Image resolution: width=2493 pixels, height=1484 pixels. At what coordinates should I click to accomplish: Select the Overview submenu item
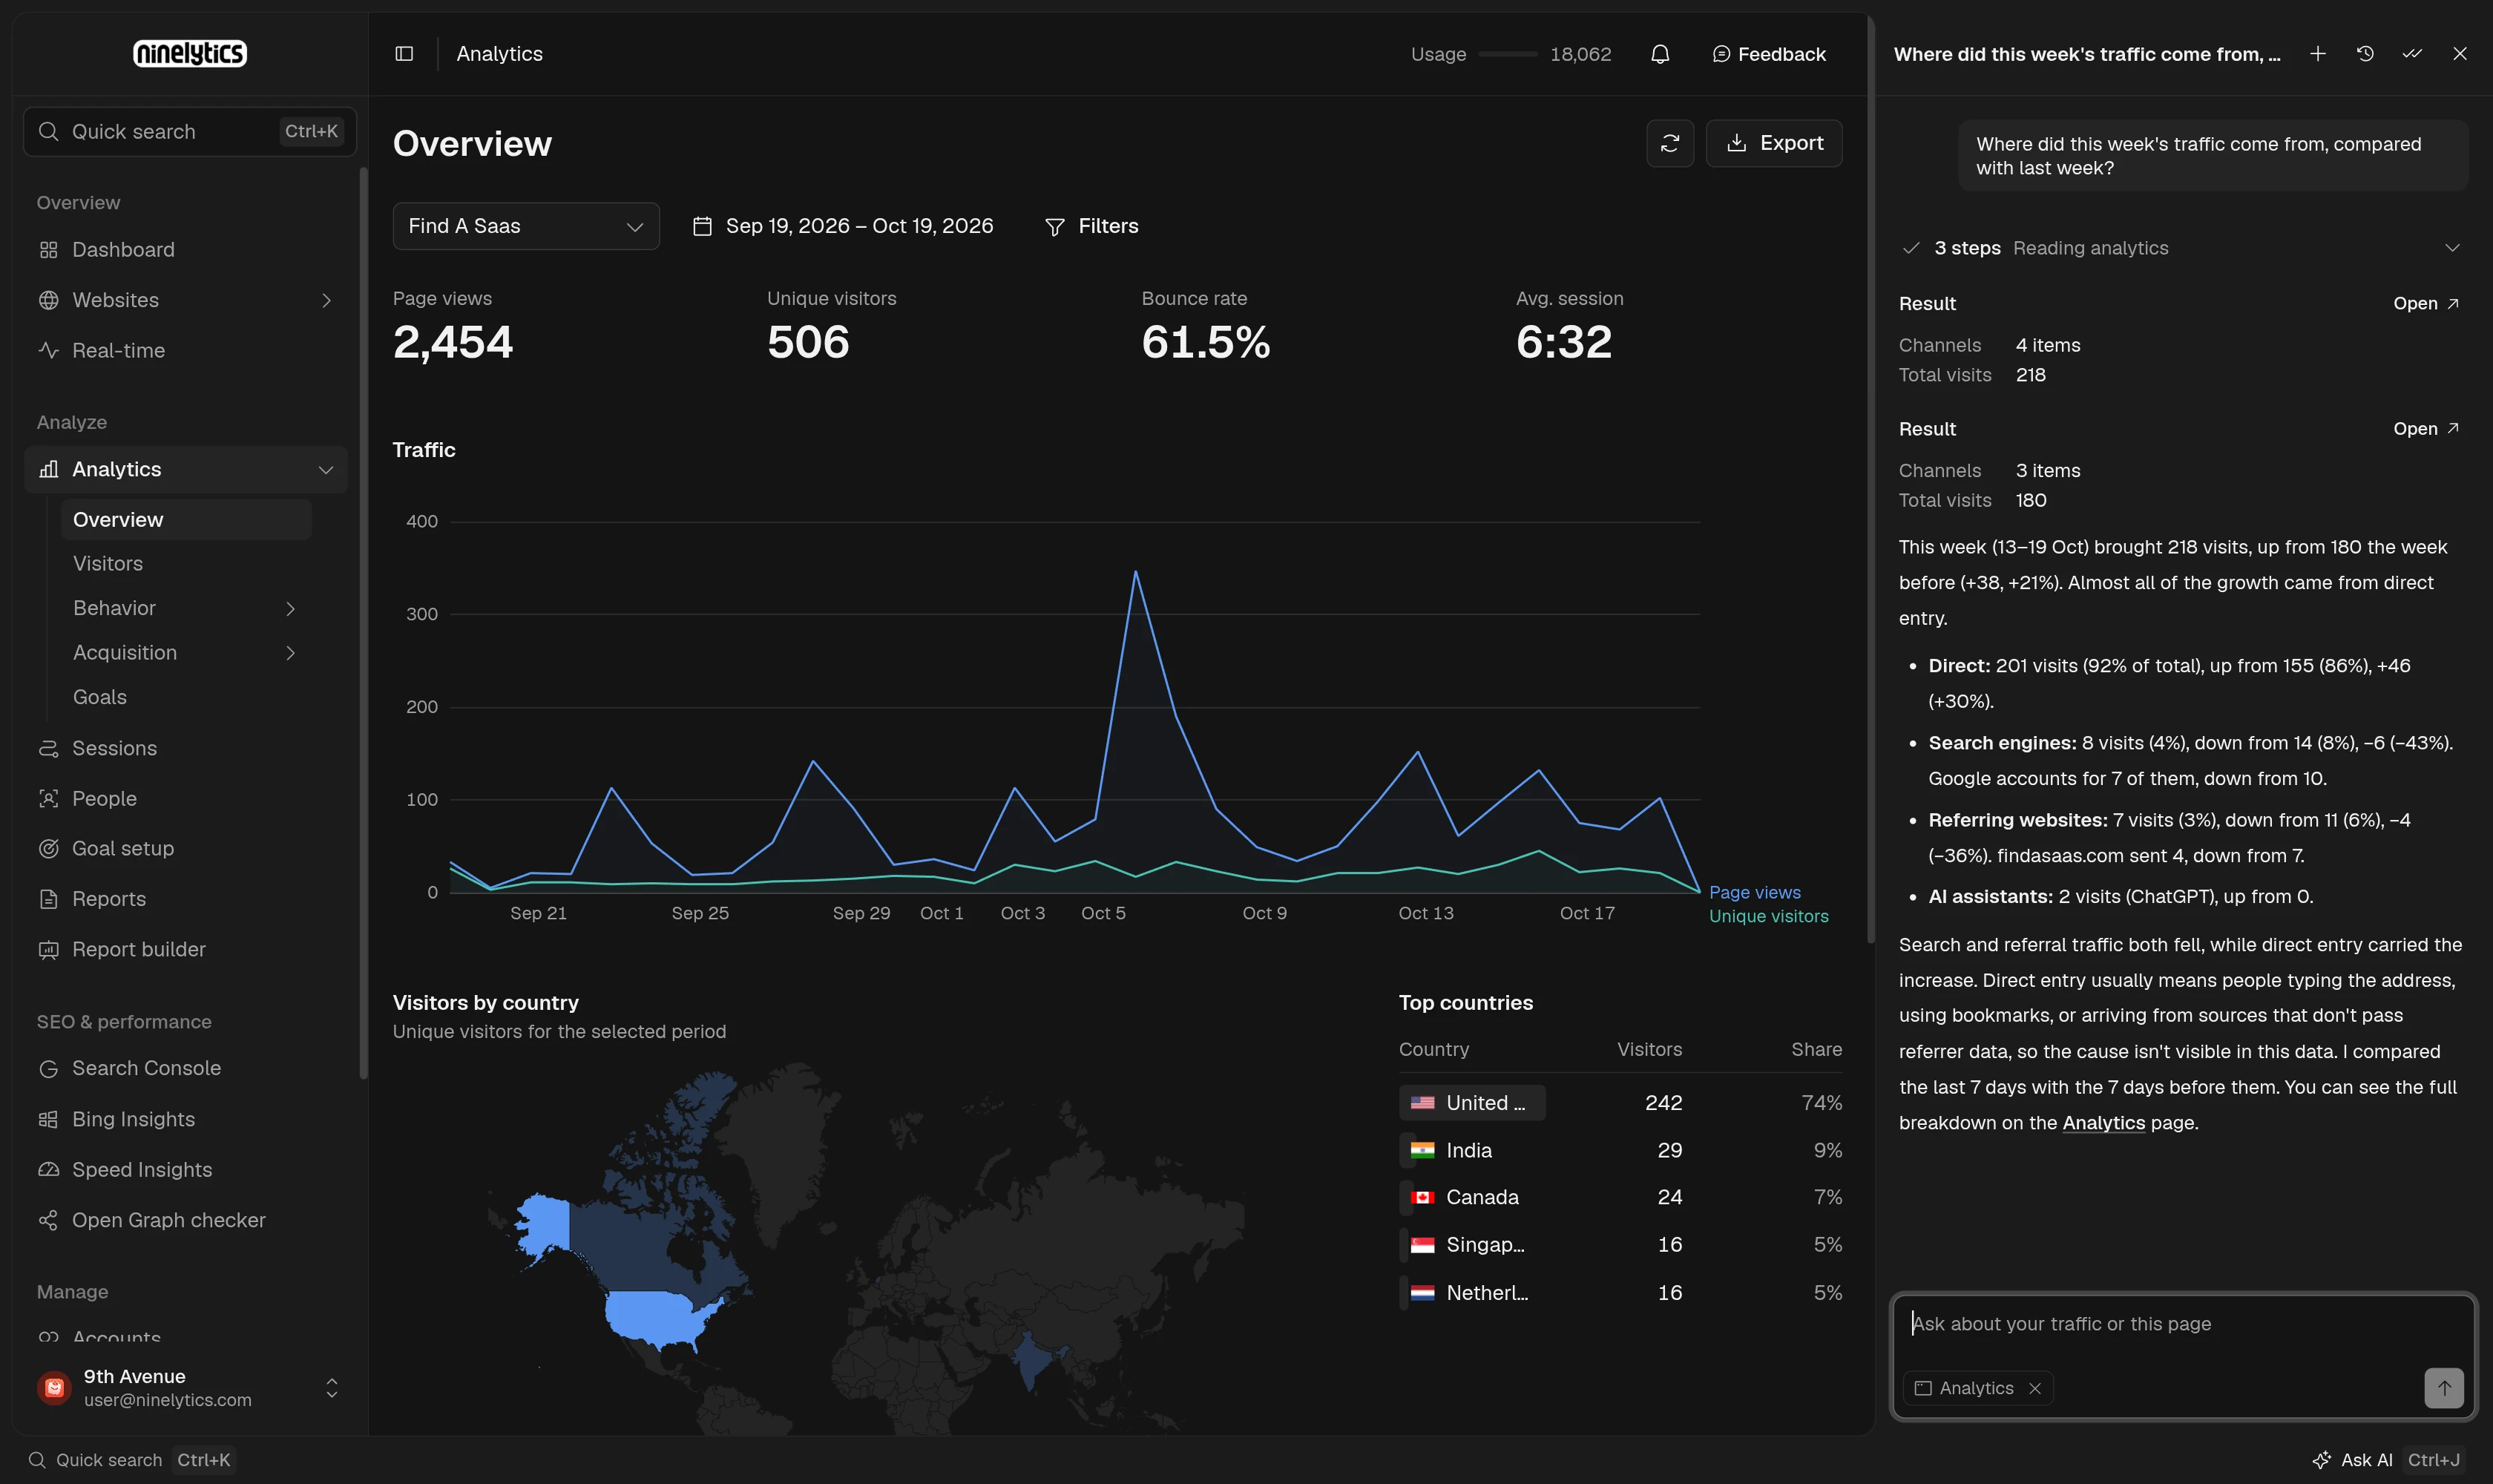(186, 520)
